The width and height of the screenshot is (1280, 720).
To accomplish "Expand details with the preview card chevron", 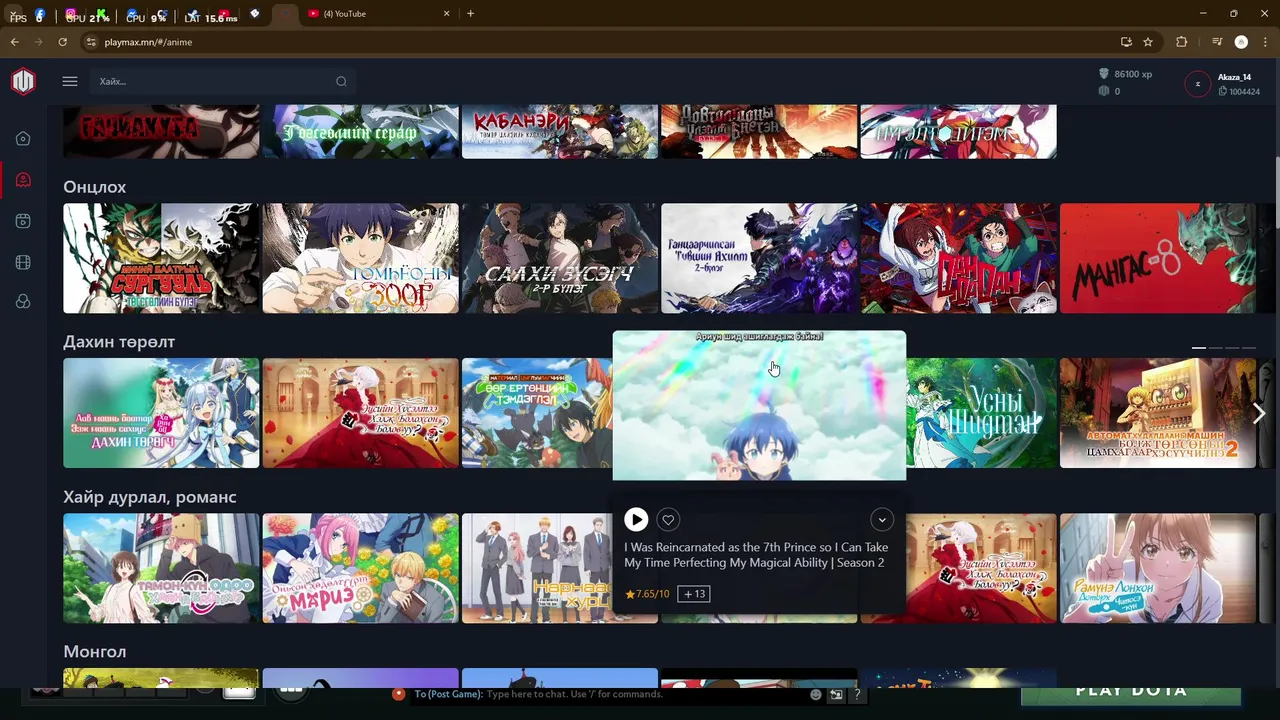I will 881,519.
